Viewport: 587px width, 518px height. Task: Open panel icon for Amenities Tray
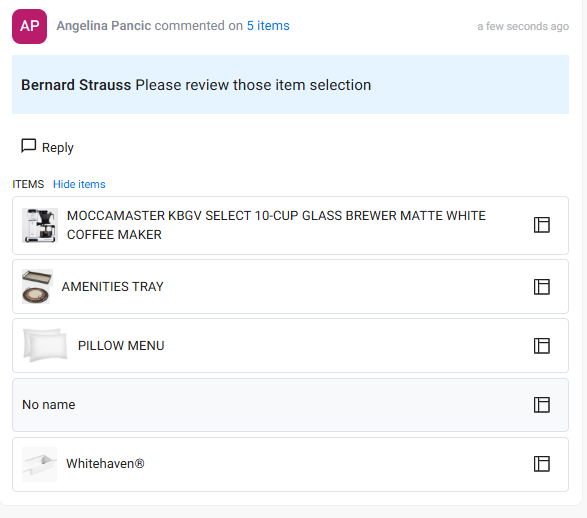click(541, 287)
